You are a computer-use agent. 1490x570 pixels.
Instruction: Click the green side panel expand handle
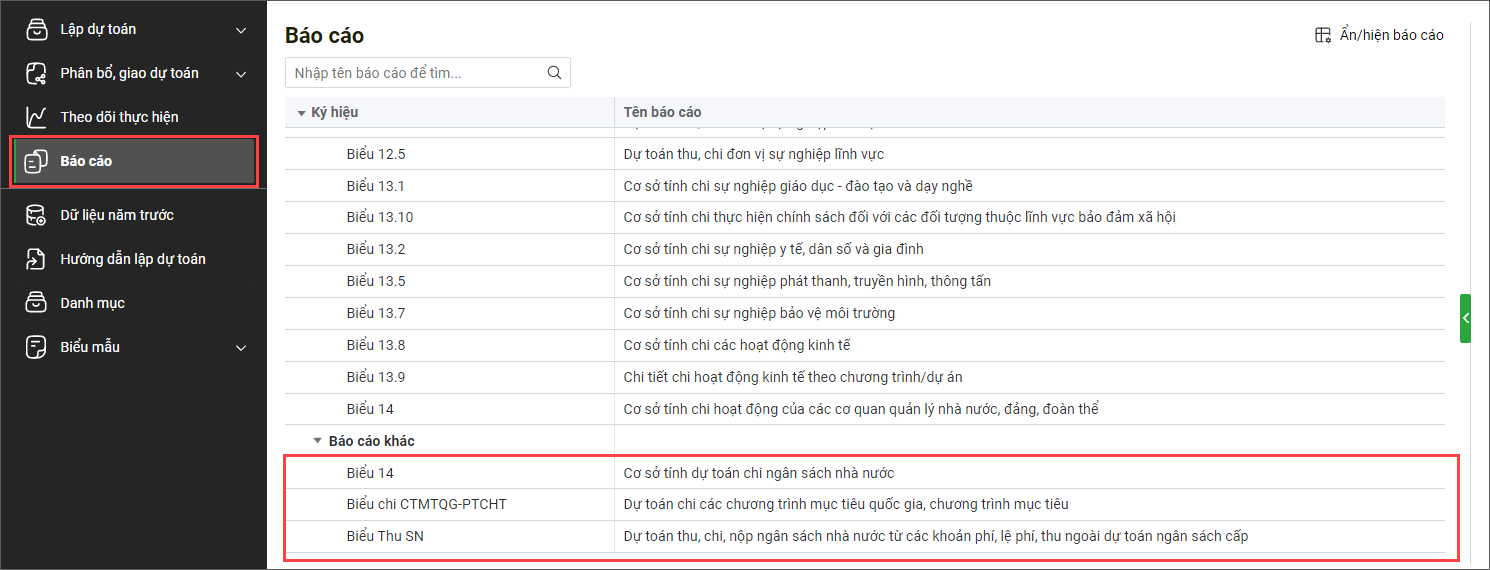1465,318
